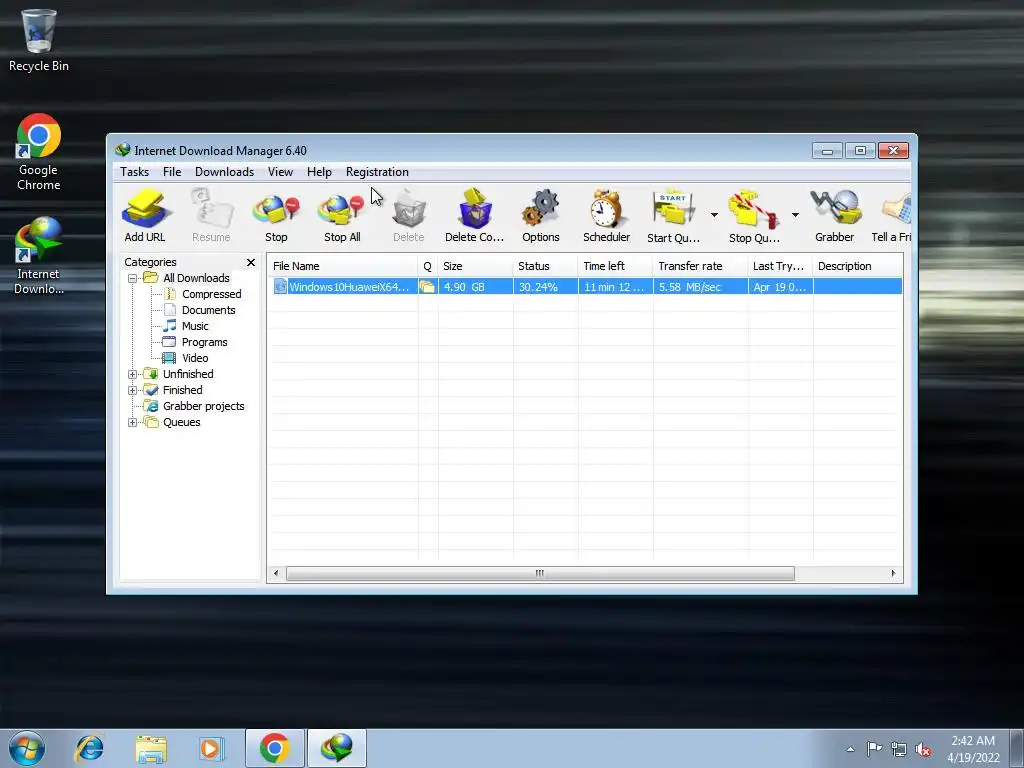Collapse the All Downloads tree node

click(133, 278)
